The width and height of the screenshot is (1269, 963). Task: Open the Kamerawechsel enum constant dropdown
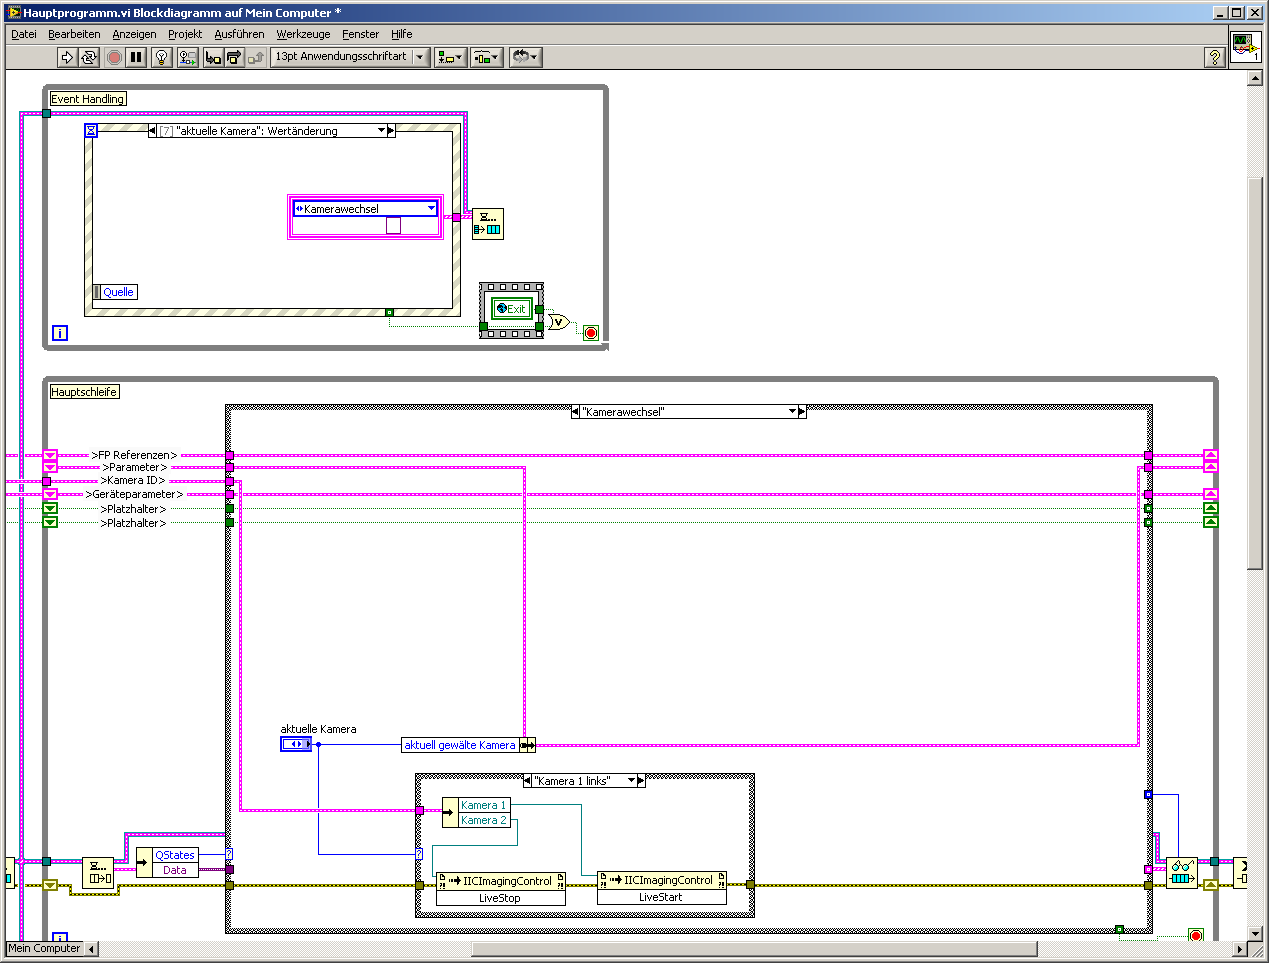431,208
